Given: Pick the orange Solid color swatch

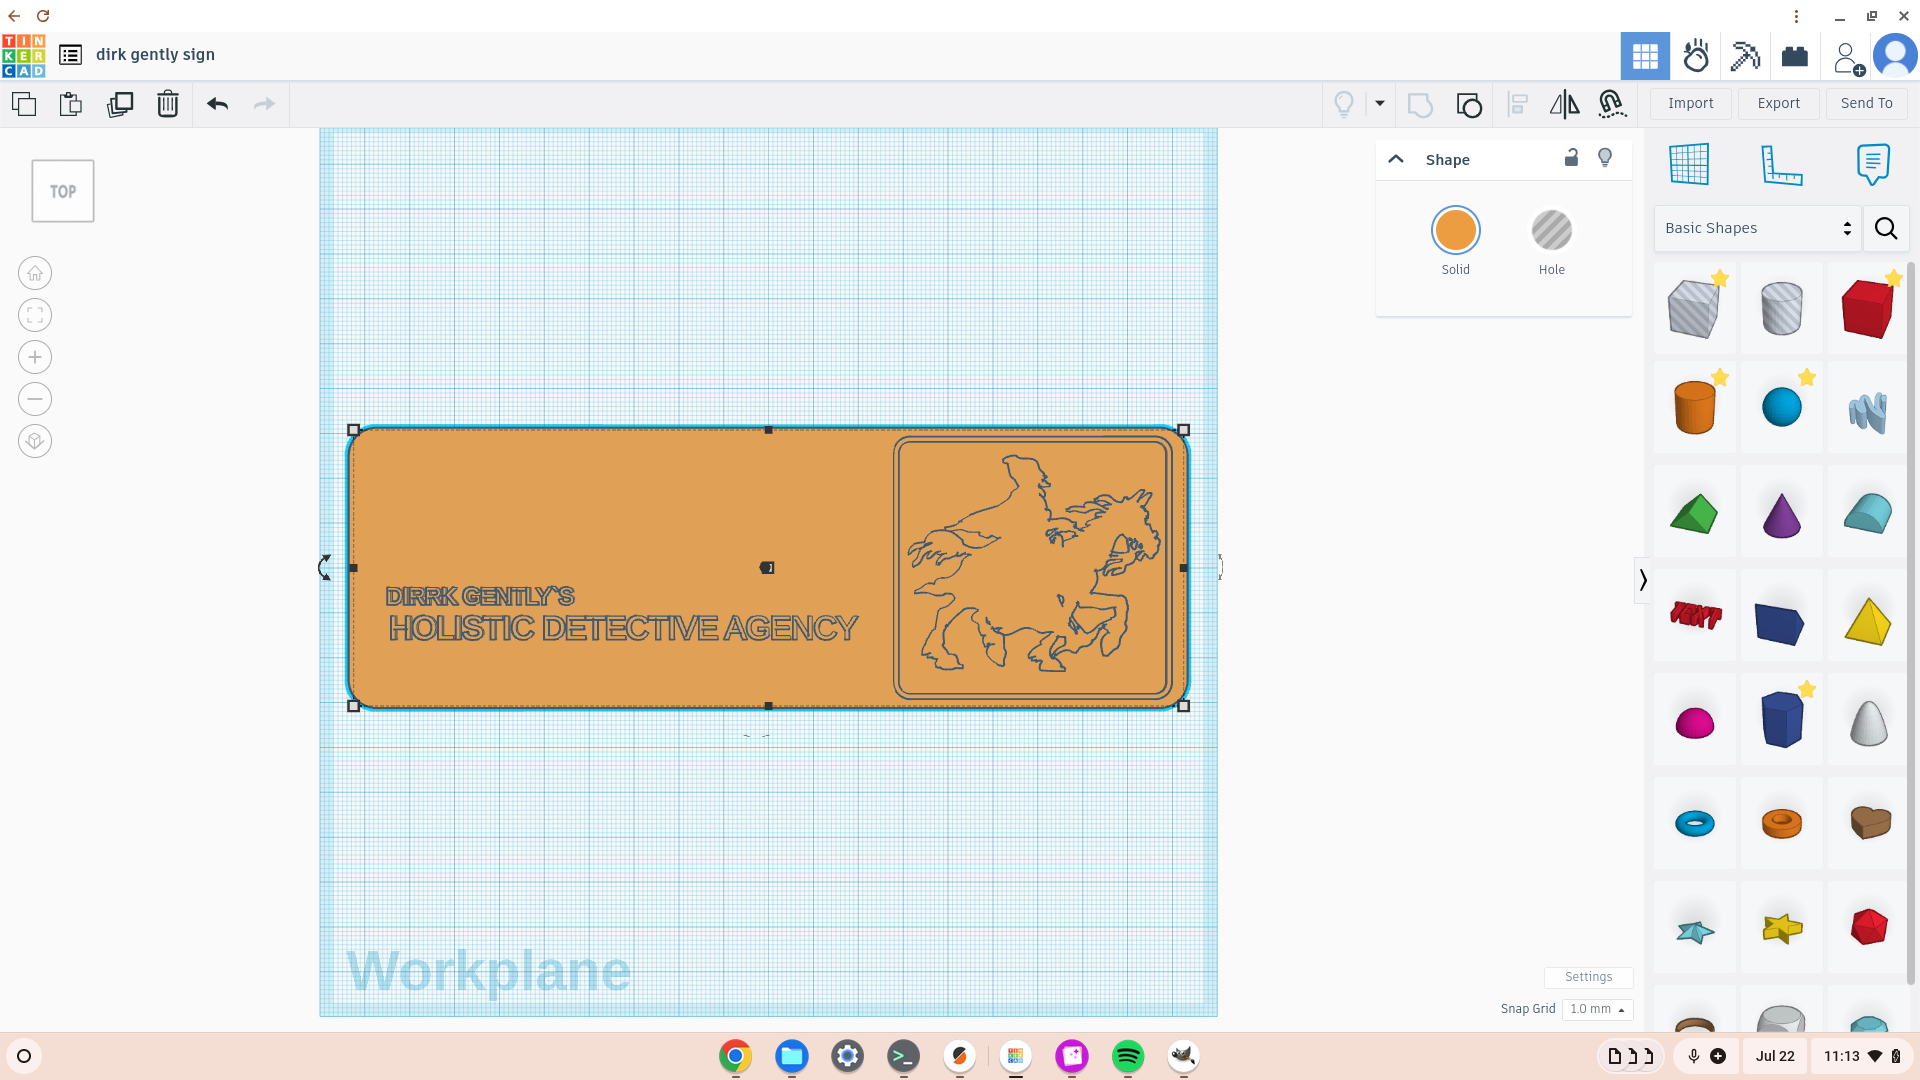Looking at the screenshot, I should pos(1455,231).
